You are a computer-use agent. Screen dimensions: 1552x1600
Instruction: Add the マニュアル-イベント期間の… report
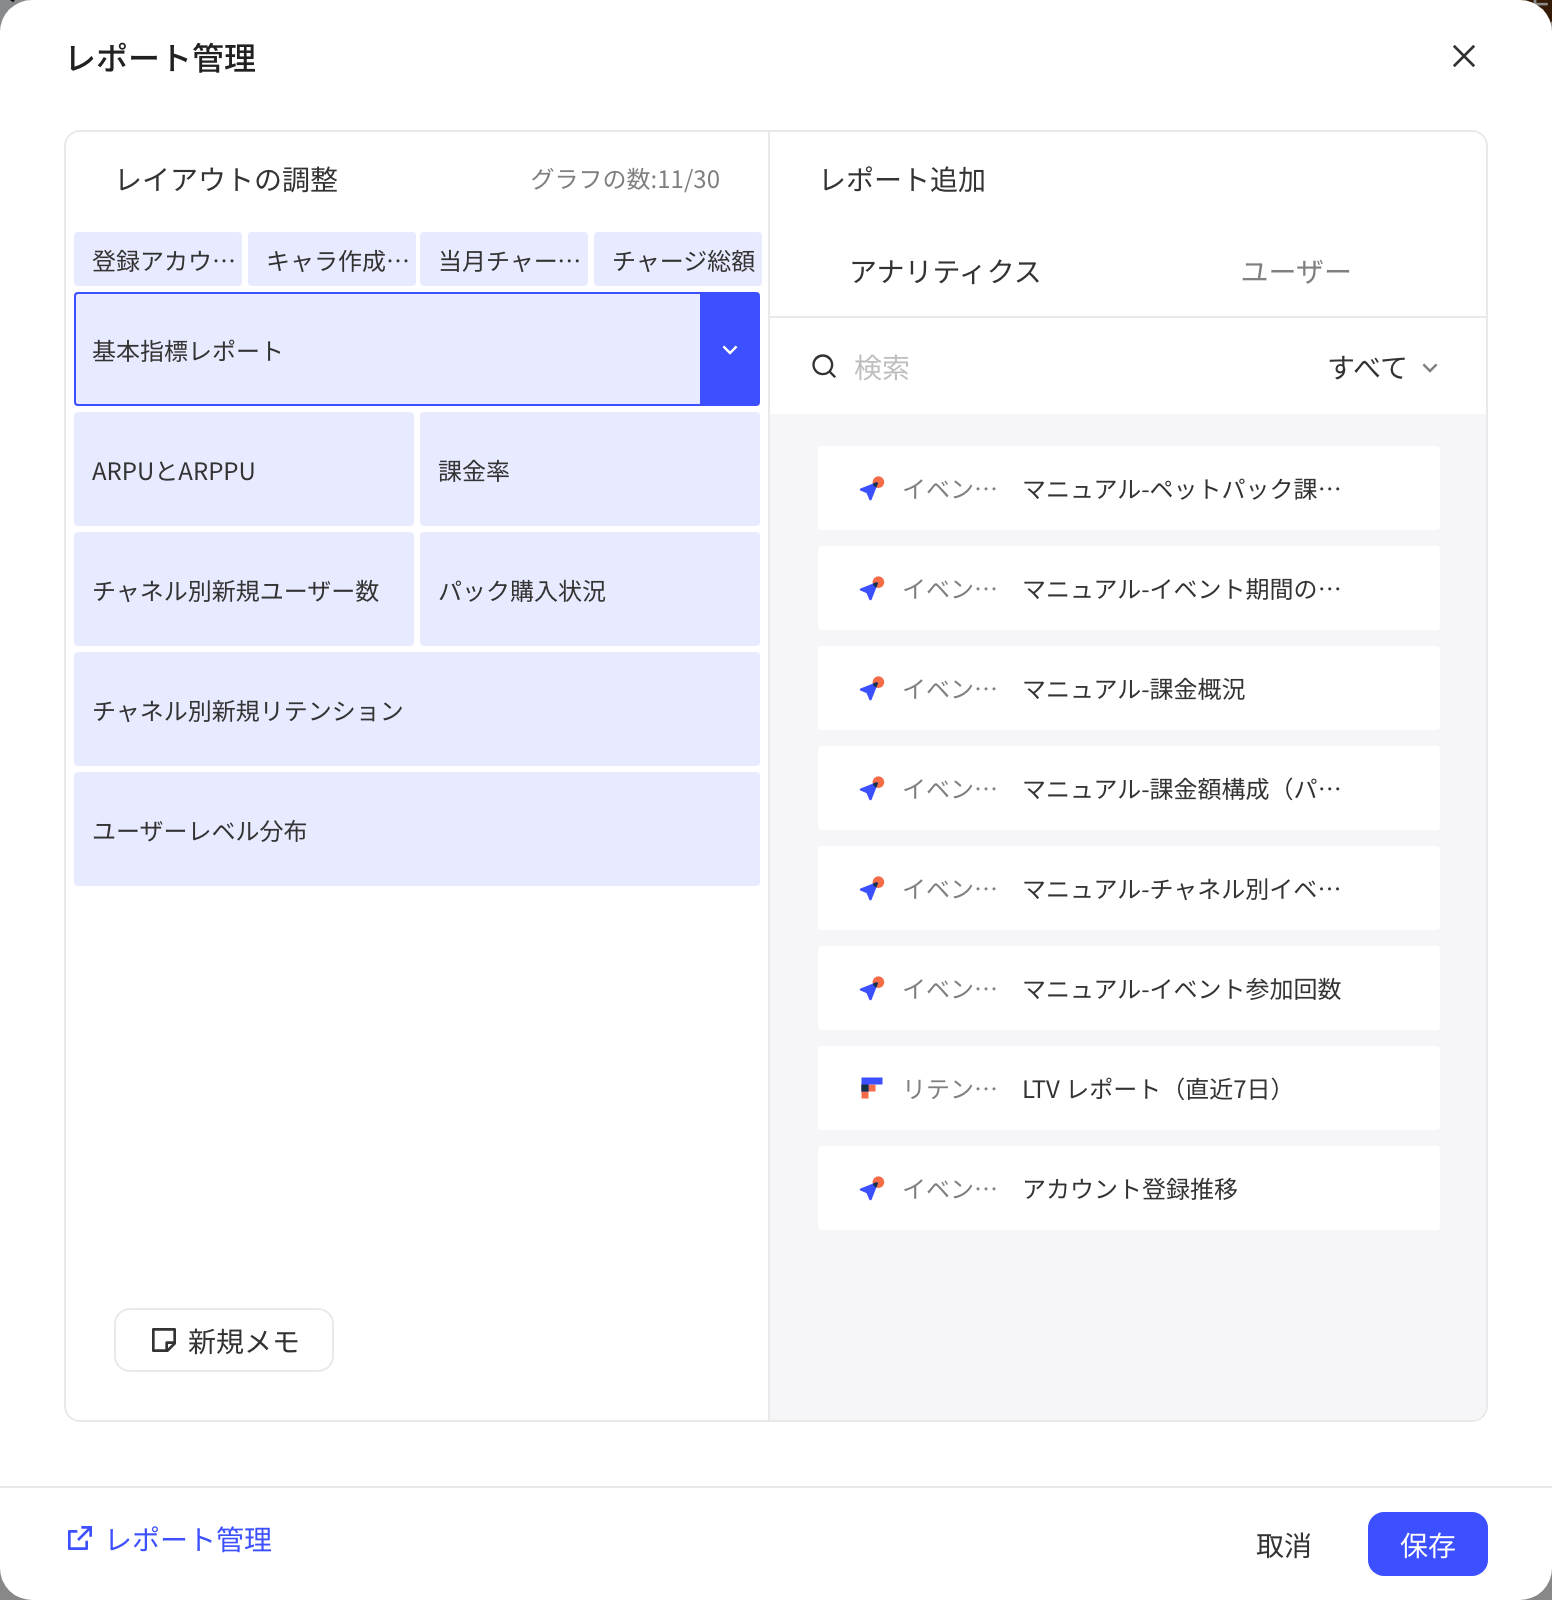point(1129,588)
